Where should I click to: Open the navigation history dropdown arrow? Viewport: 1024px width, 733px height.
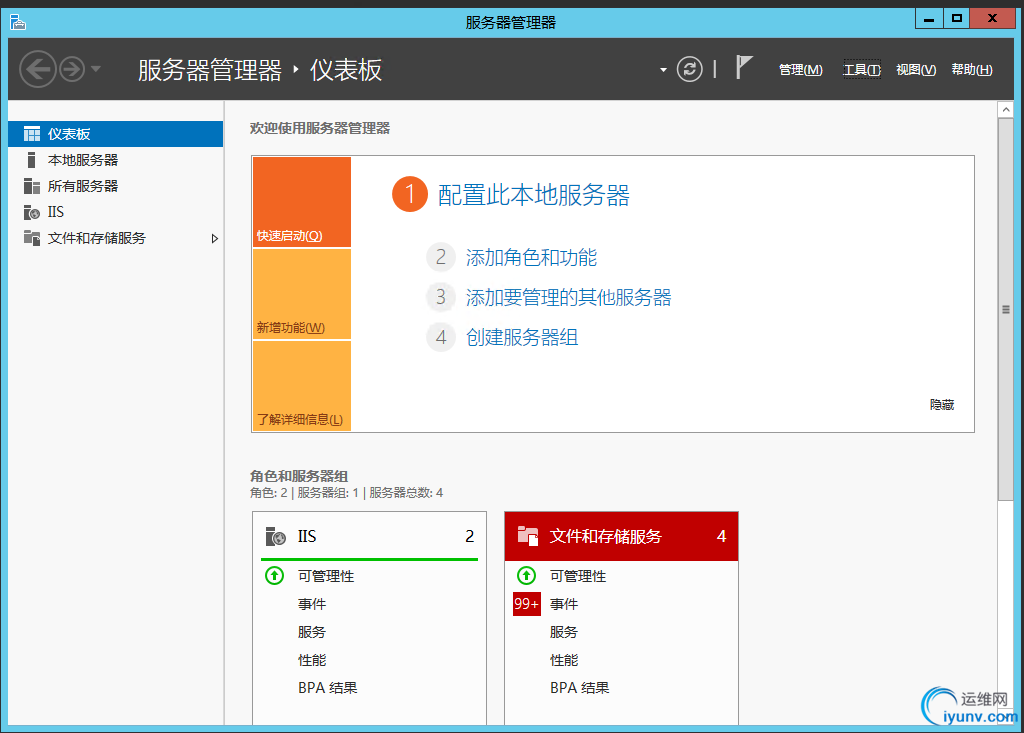(96, 69)
